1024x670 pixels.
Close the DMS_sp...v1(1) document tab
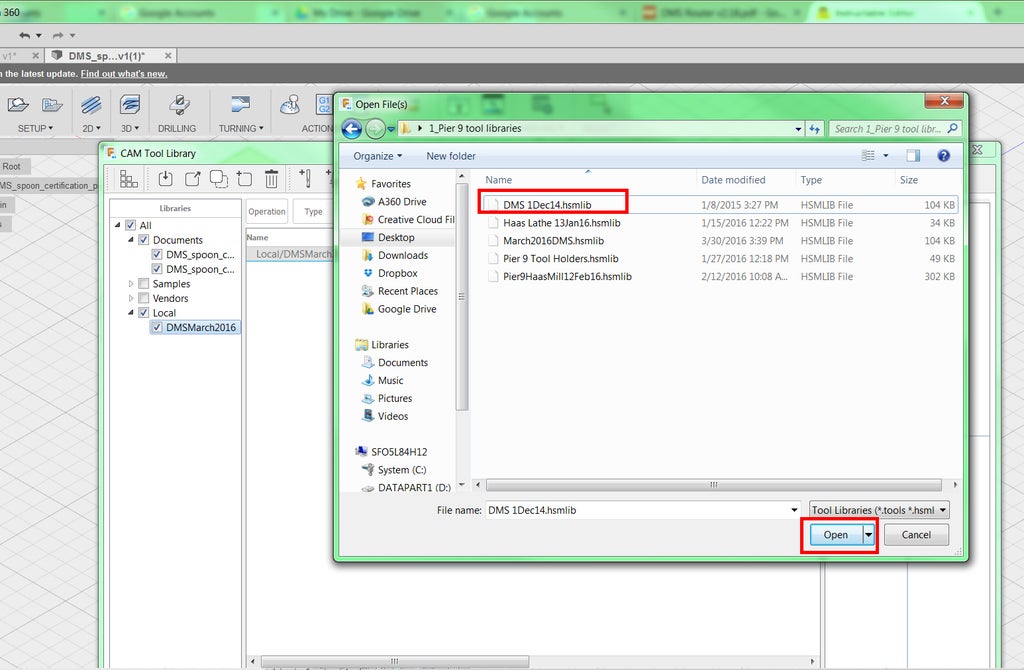coord(168,56)
